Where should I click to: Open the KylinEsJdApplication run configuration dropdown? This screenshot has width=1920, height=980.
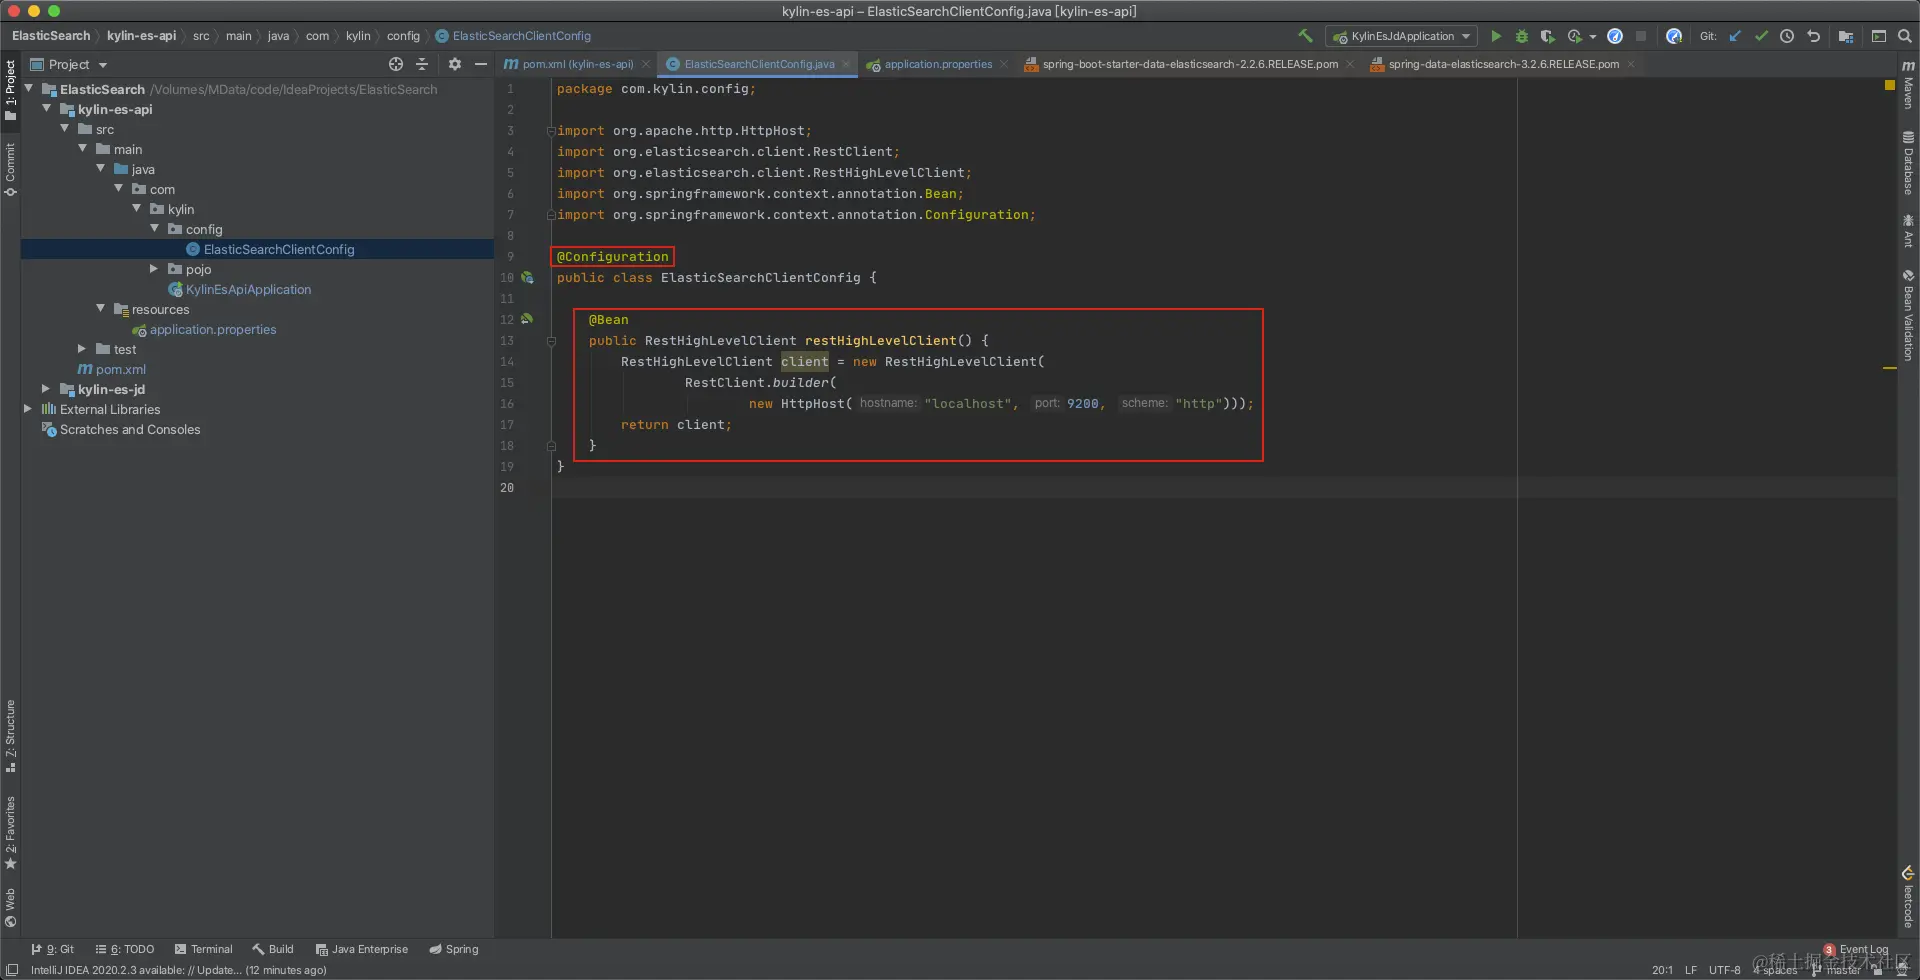(x=1402, y=36)
